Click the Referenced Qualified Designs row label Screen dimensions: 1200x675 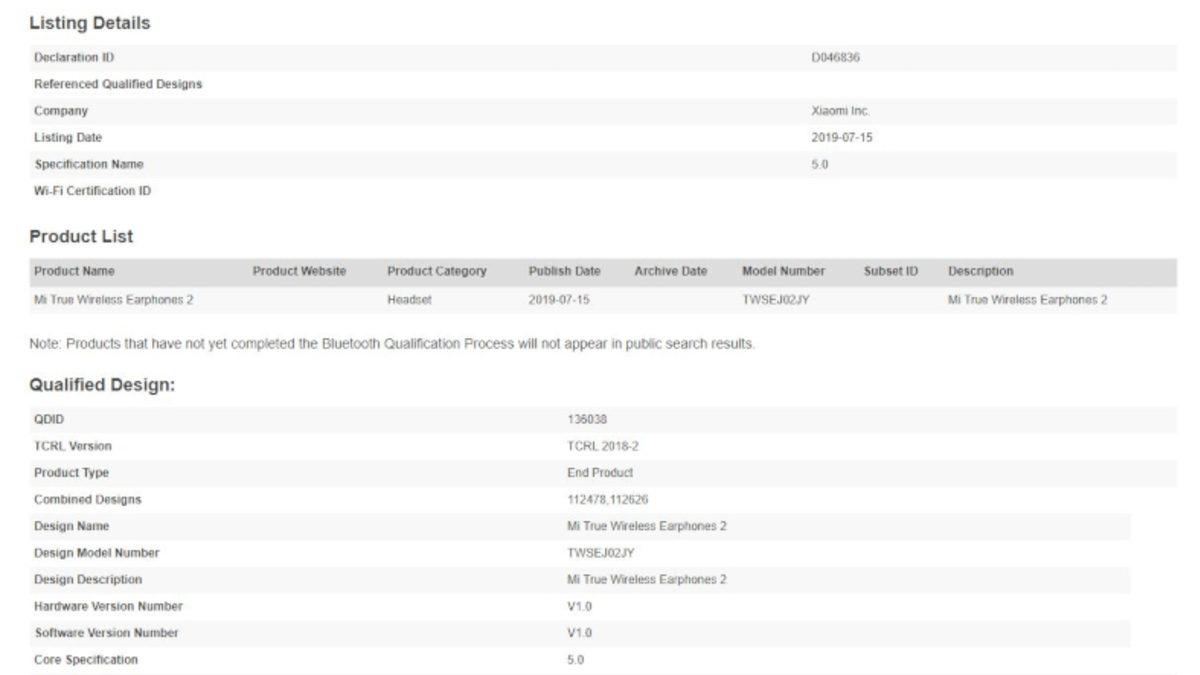(x=118, y=85)
